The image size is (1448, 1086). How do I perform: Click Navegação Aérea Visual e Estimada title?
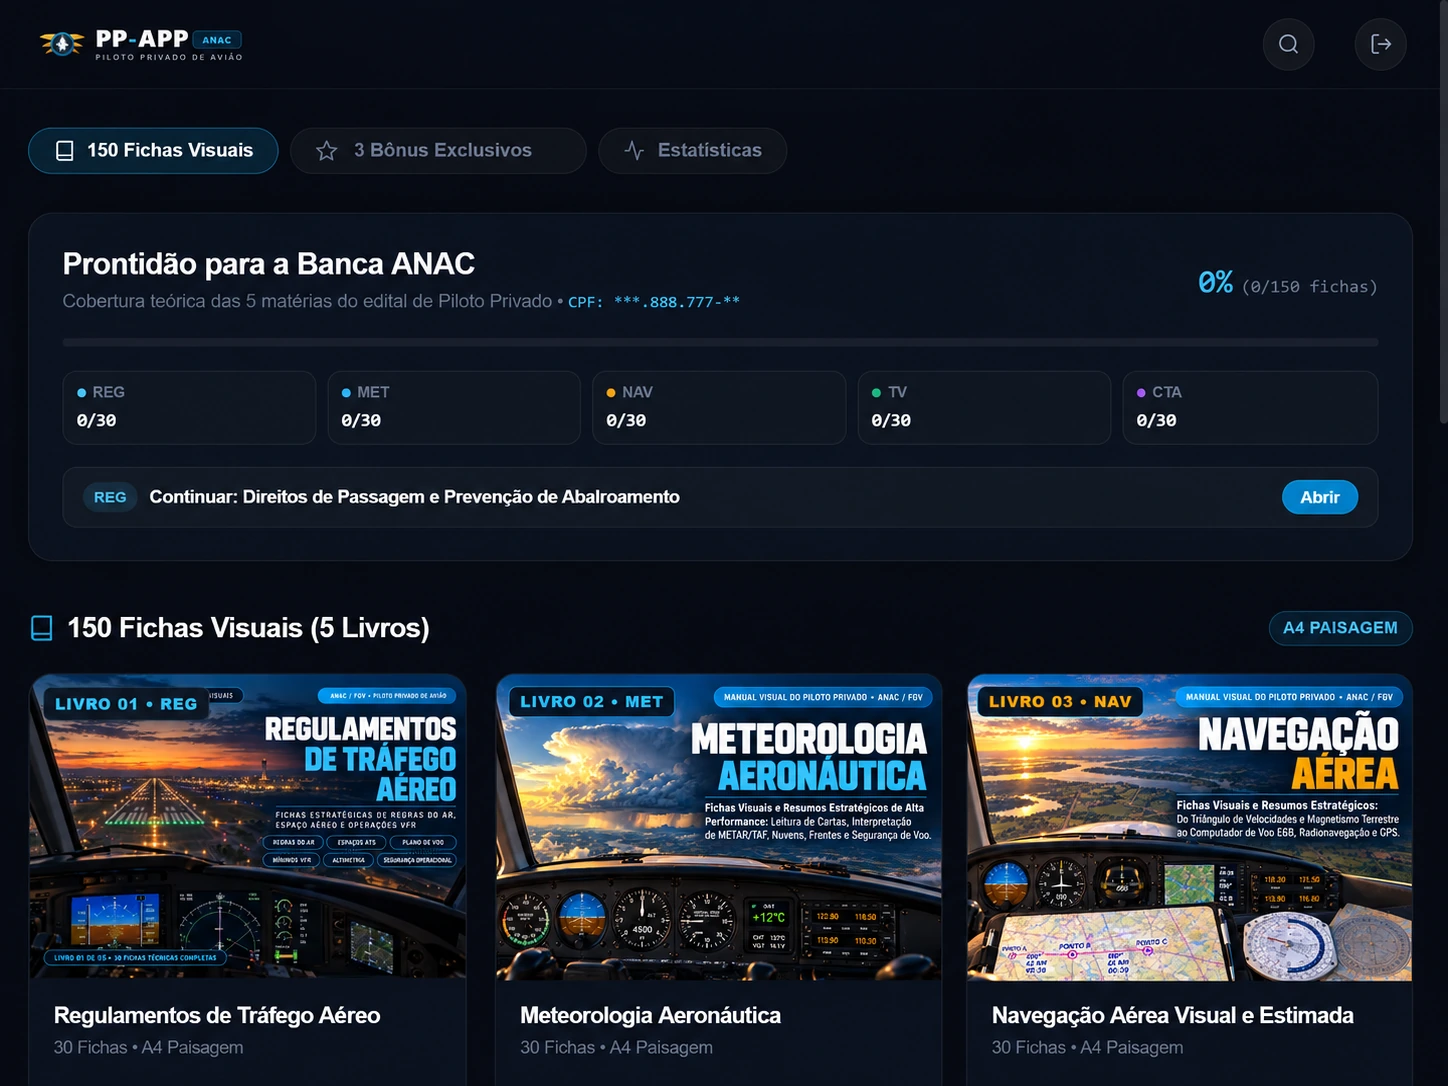coord(1173,1015)
